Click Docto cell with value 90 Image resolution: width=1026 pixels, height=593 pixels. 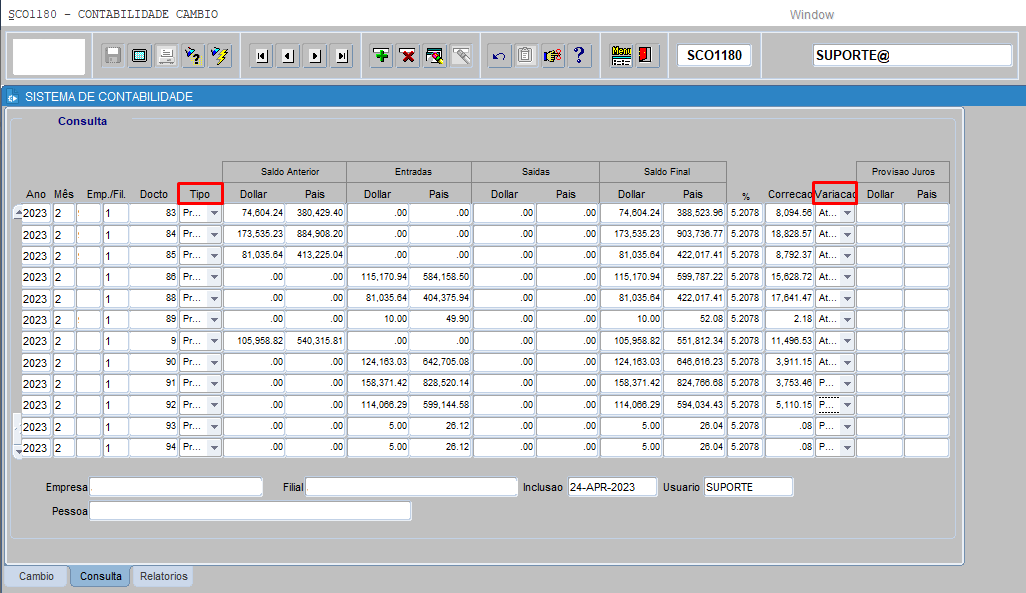point(154,362)
